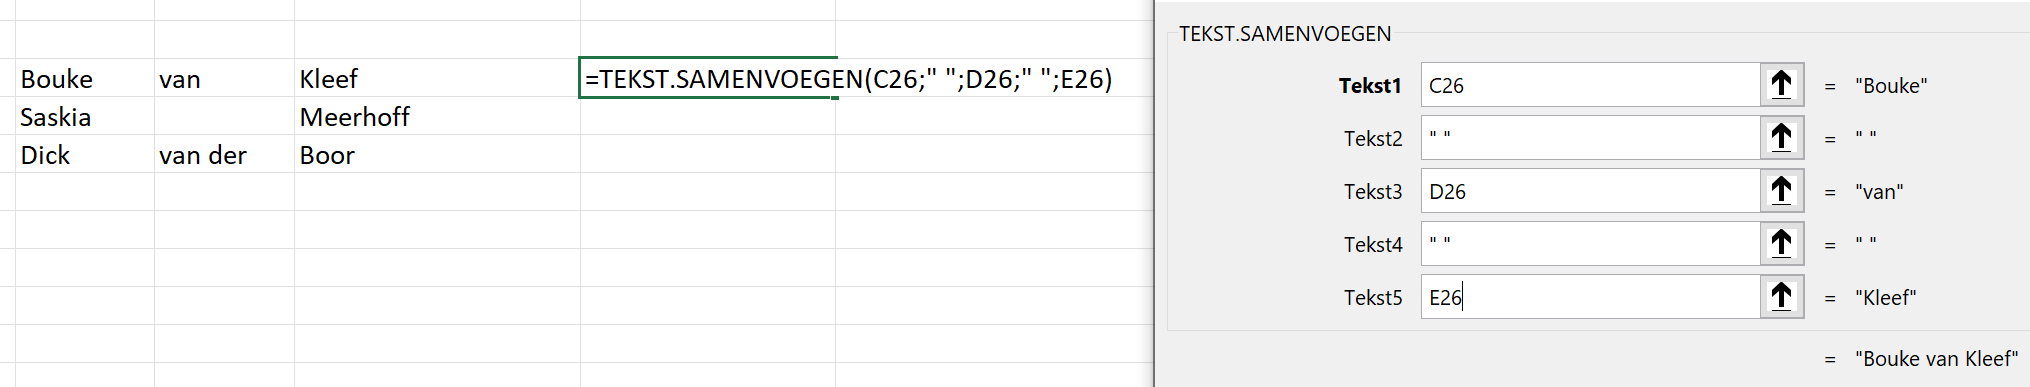Image resolution: width=2030 pixels, height=387 pixels.
Task: Click the Tekst2 range selector arrow icon
Action: point(1781,138)
